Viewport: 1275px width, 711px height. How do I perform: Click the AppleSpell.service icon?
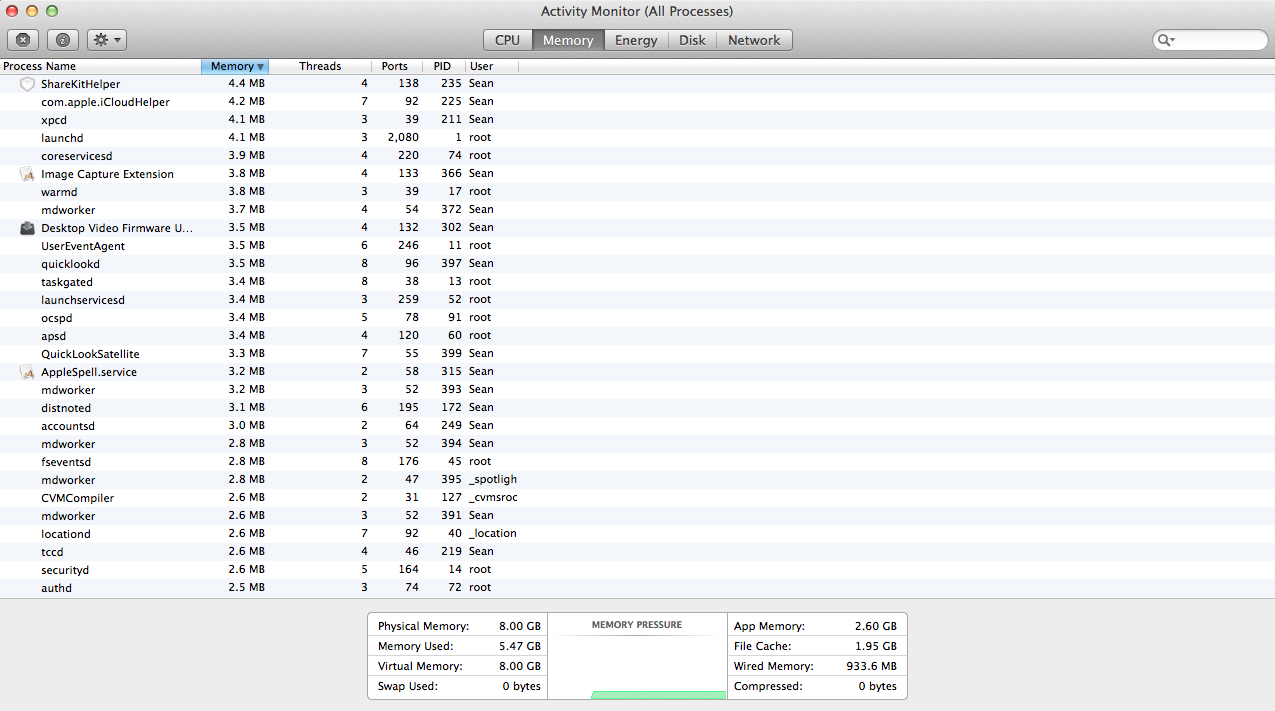pyautogui.click(x=28, y=372)
